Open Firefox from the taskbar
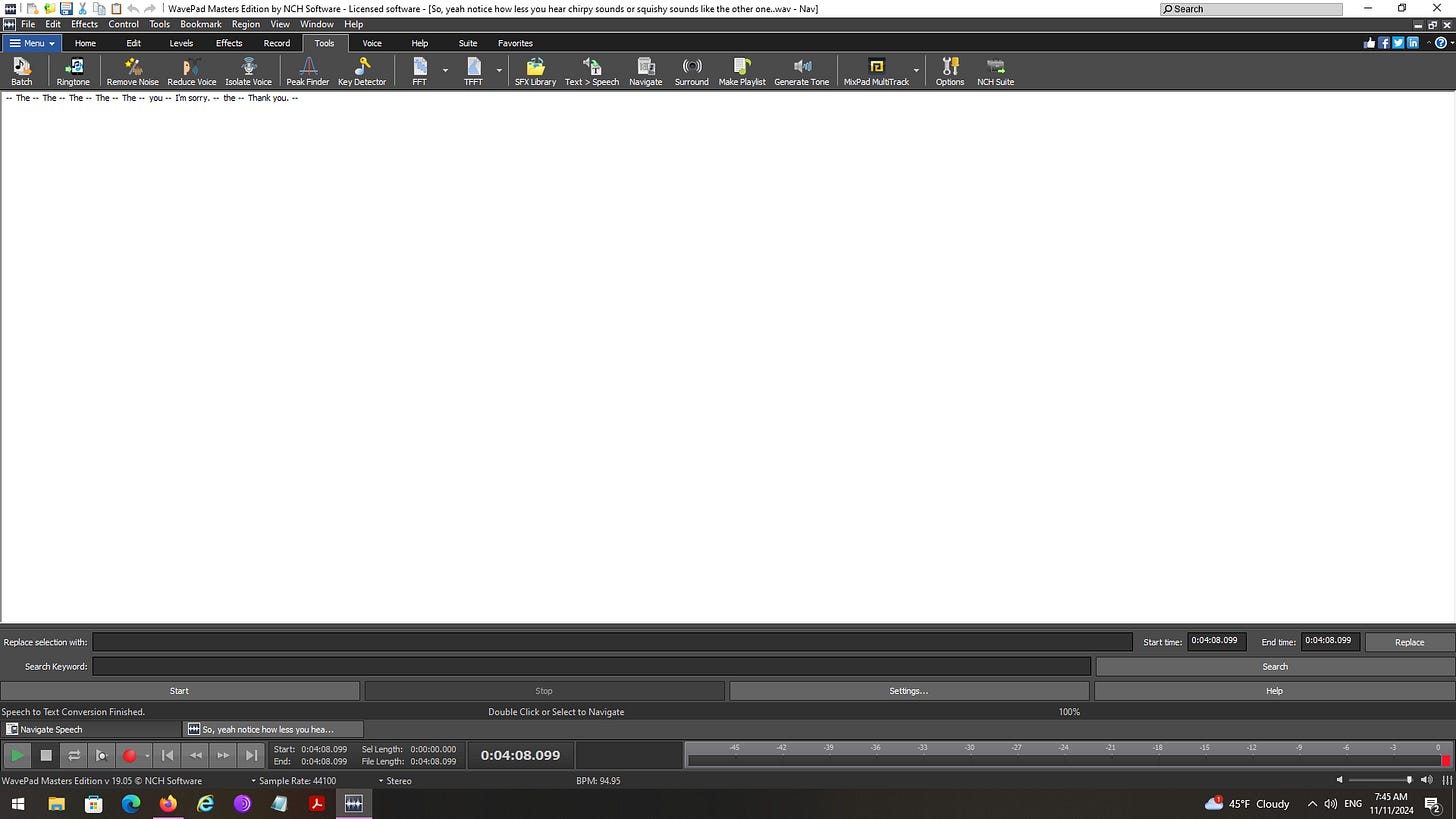 (x=168, y=803)
